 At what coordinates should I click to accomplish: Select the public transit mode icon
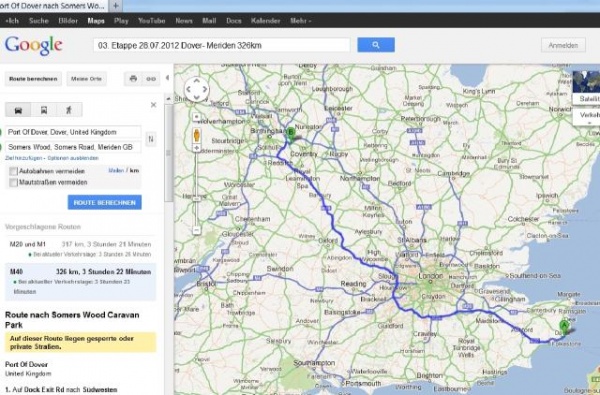(44, 110)
